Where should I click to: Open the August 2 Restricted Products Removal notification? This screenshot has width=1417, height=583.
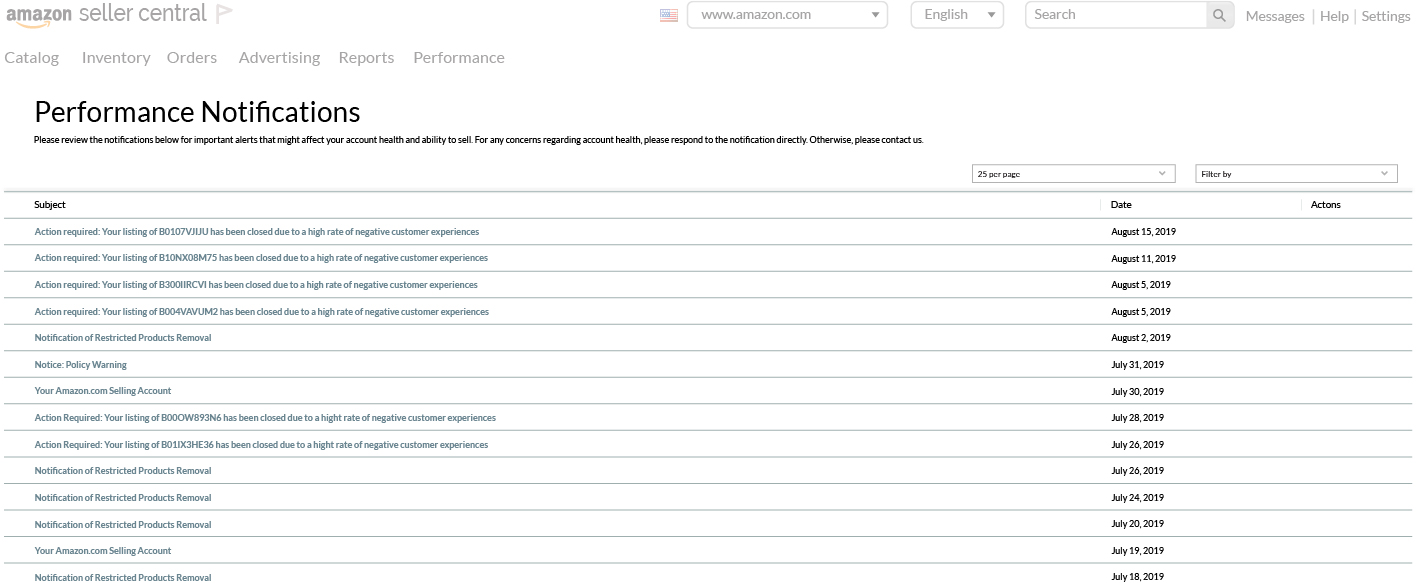[x=122, y=337]
